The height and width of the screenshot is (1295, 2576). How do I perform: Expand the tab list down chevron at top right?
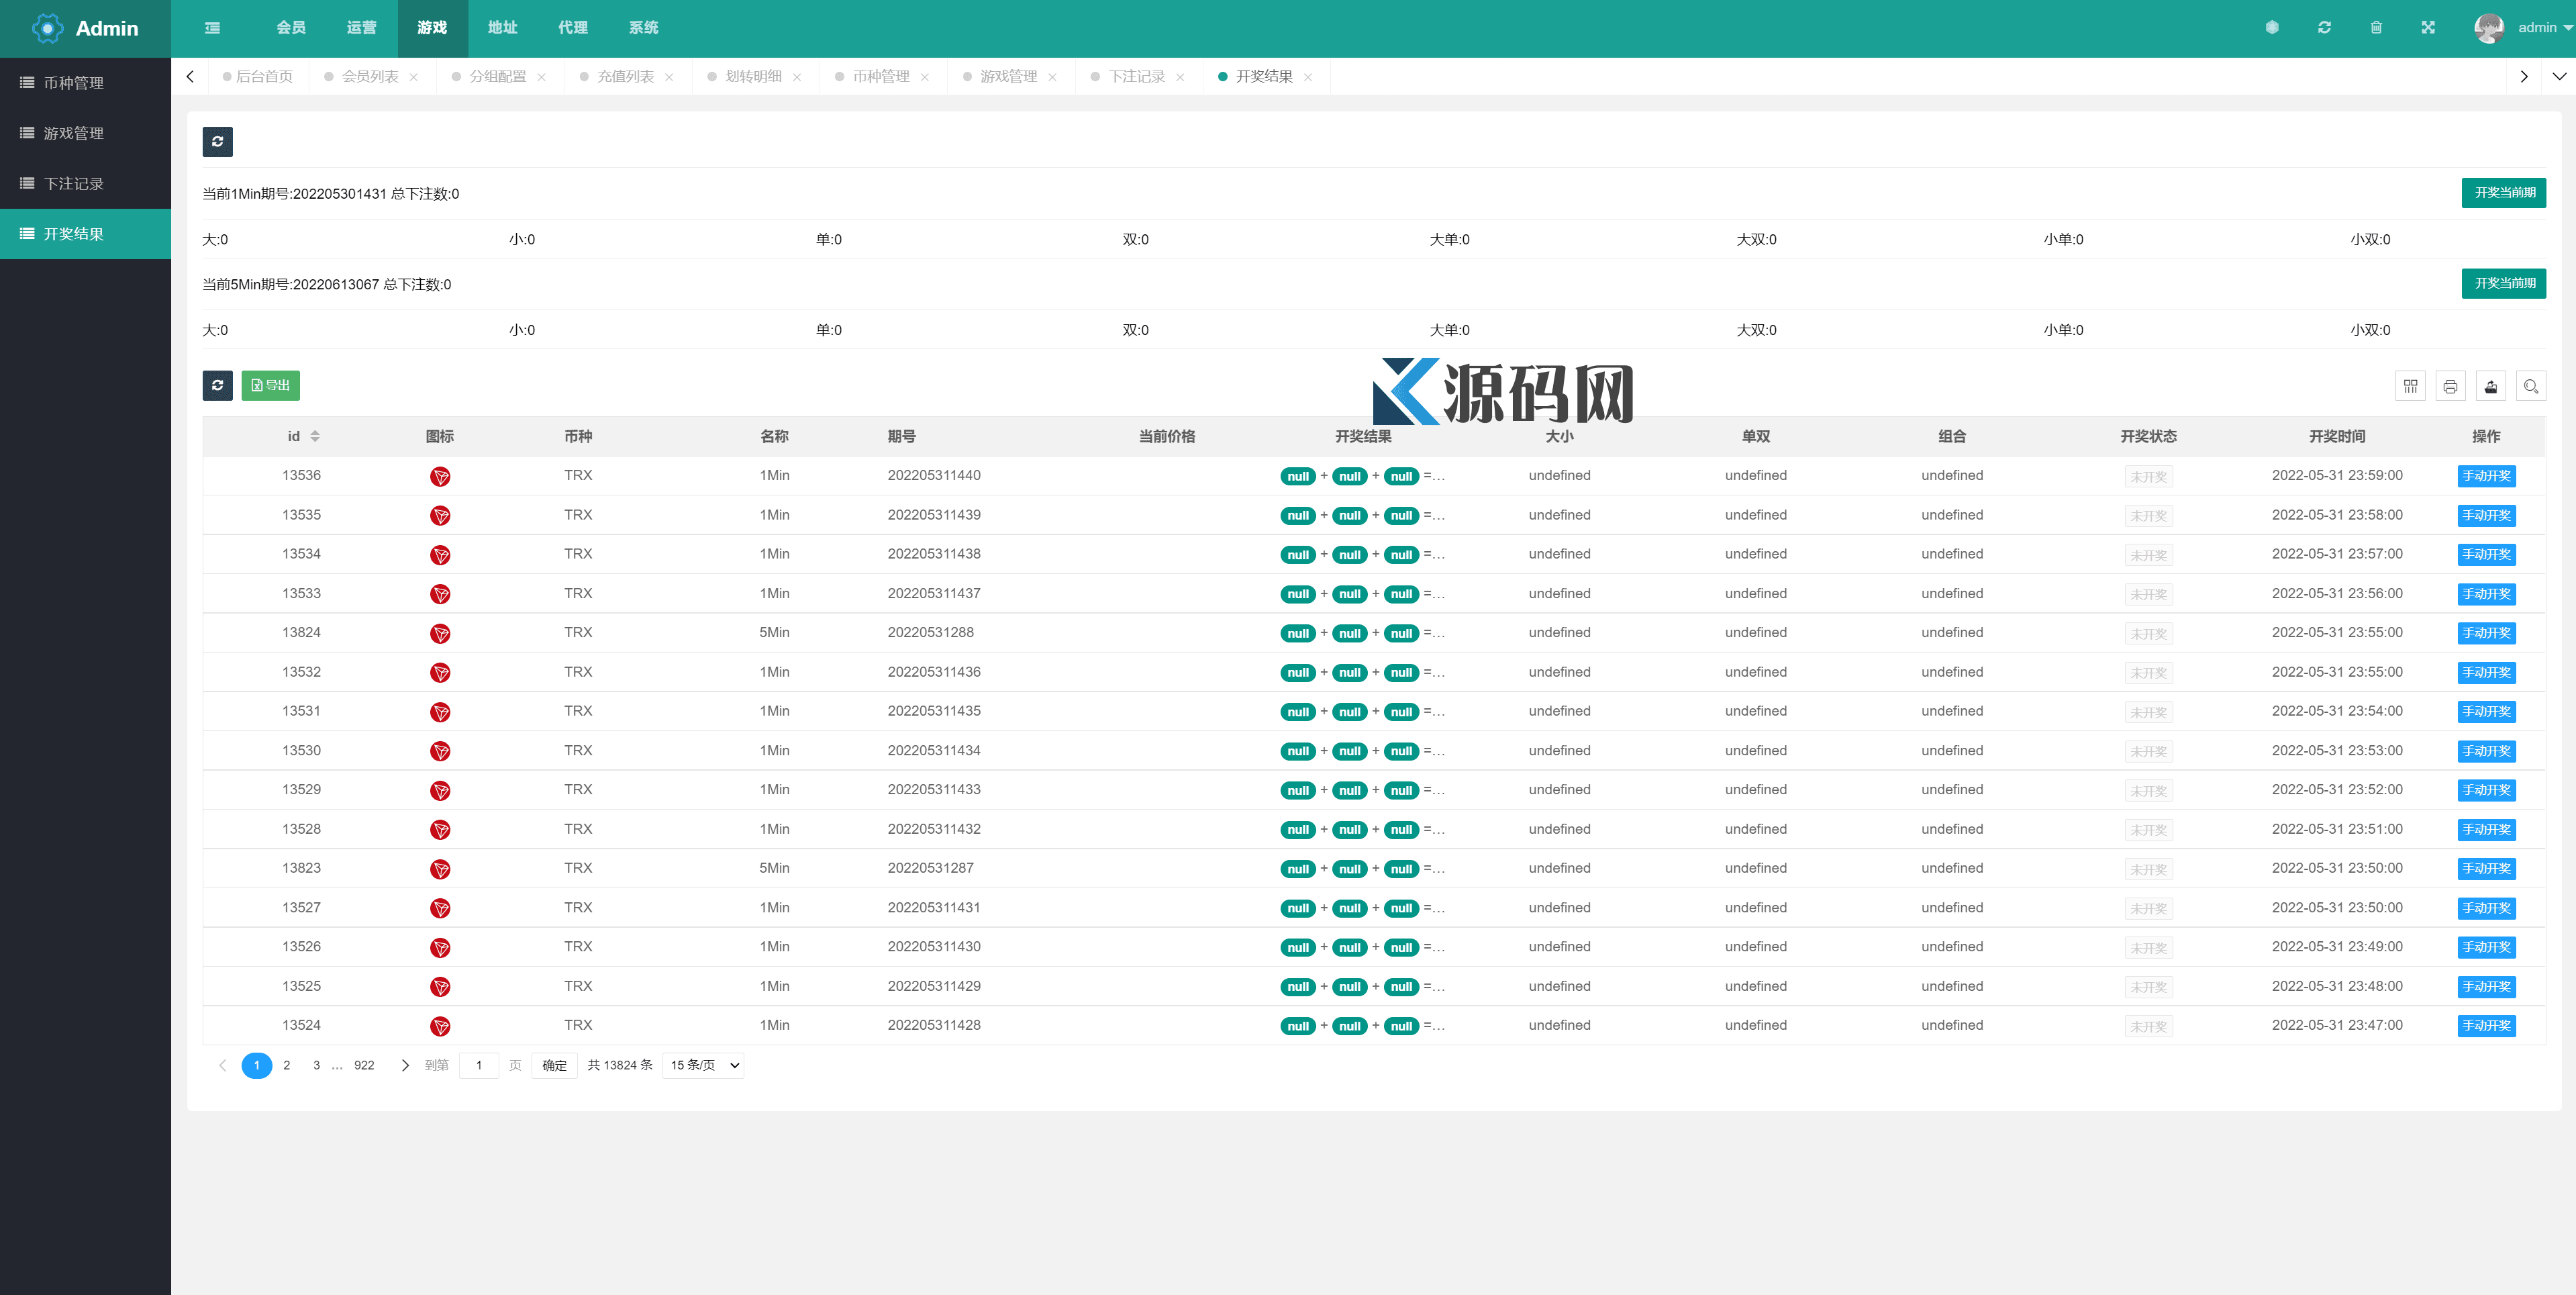pyautogui.click(x=2559, y=76)
